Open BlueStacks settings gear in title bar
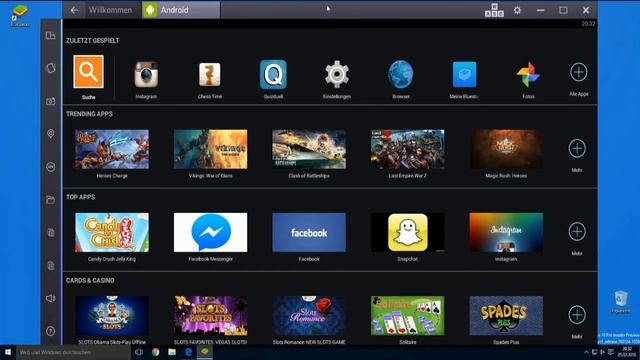 coord(517,10)
